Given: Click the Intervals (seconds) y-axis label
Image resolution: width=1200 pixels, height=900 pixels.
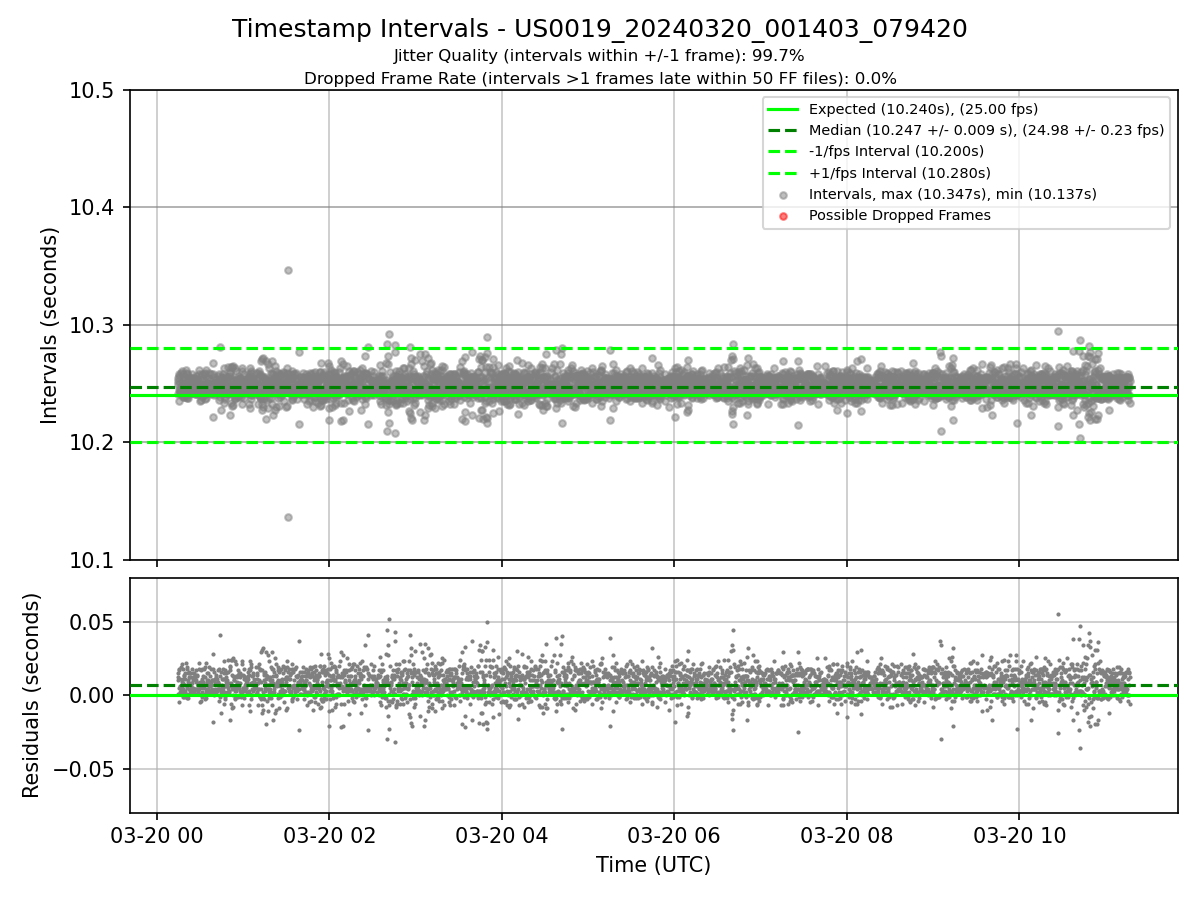Looking at the screenshot, I should coord(50,325).
